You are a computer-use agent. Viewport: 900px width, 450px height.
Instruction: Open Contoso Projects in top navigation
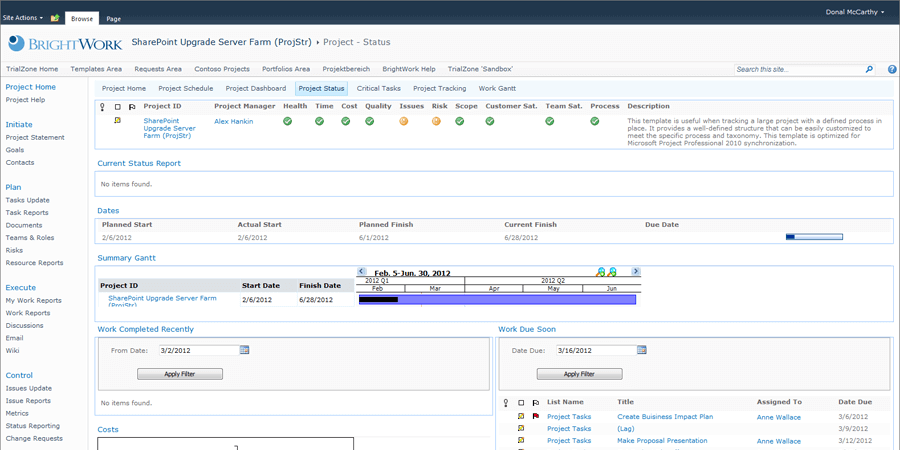click(222, 69)
